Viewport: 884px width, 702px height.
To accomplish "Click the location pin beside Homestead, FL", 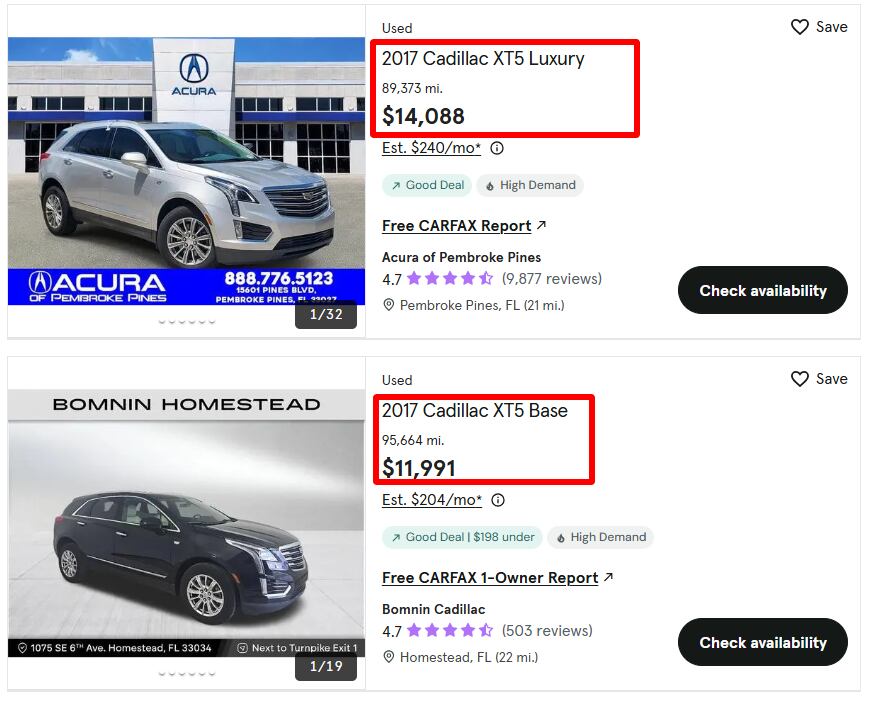I will click(388, 657).
